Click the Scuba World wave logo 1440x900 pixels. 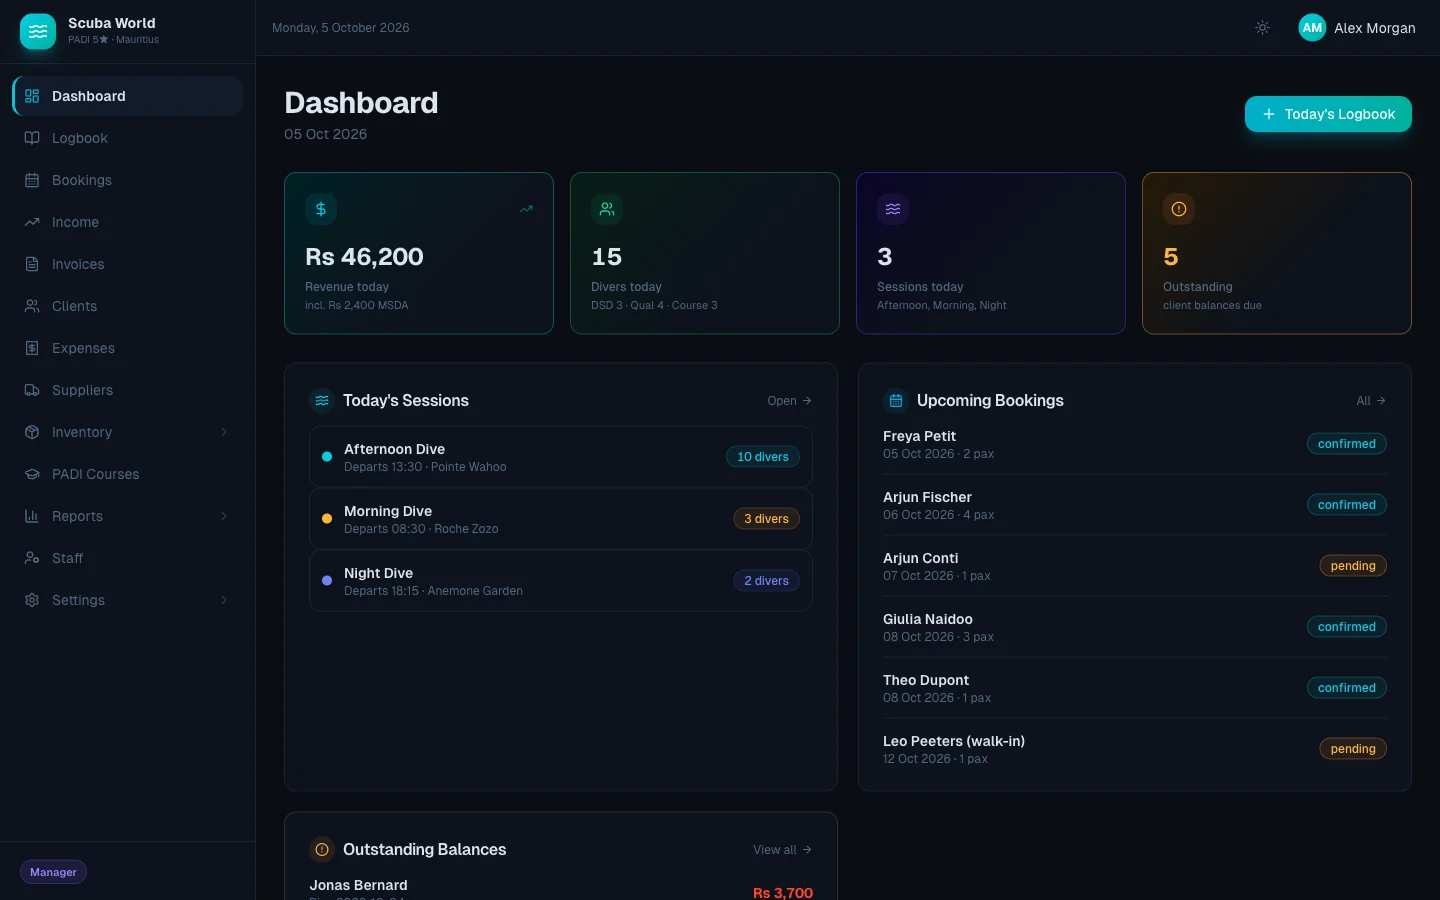38,31
